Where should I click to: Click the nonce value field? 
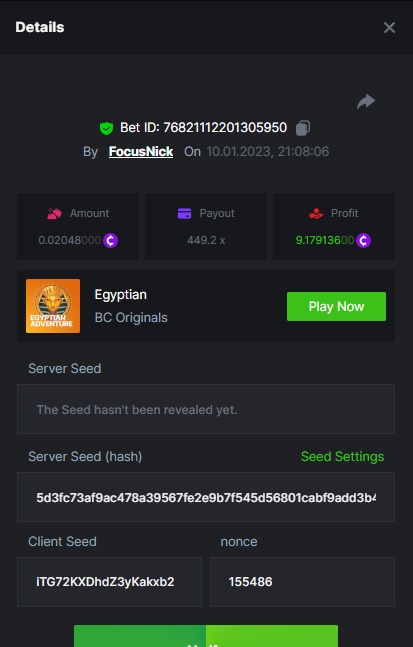[x=302, y=582]
